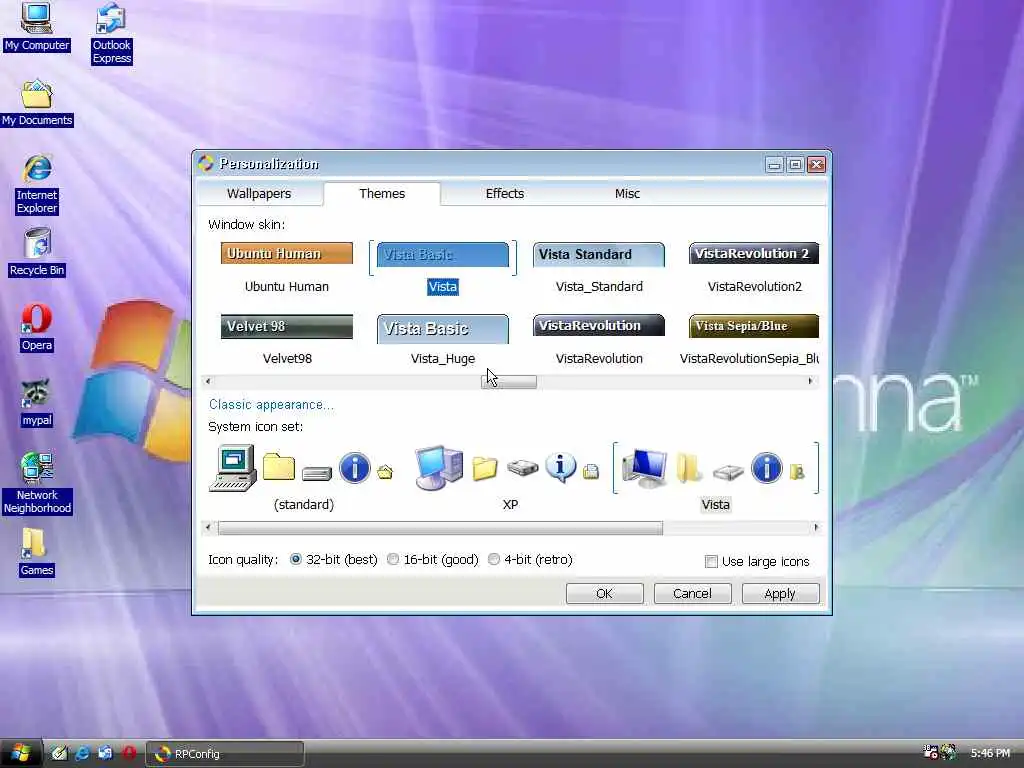Click the Personalization title bar icon
Image resolution: width=1024 pixels, height=768 pixels.
point(206,163)
